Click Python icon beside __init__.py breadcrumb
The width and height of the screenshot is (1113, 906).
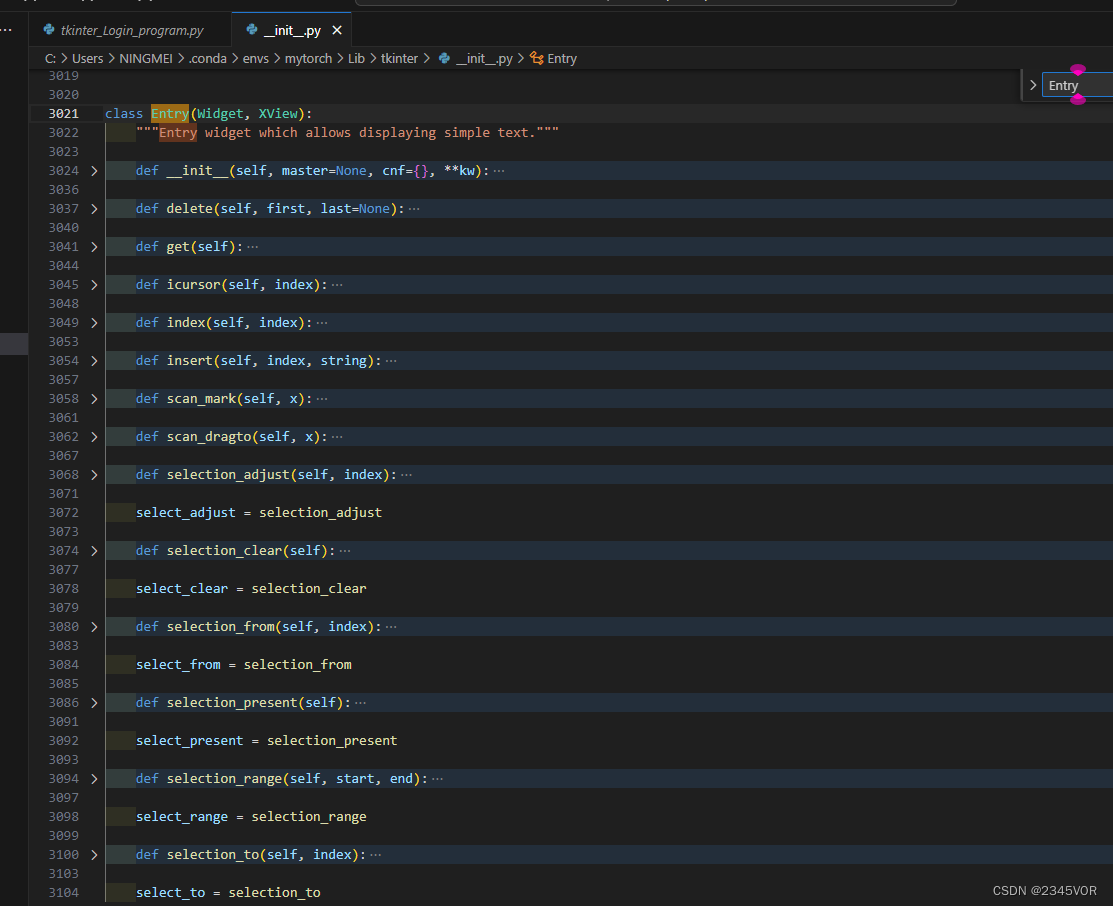444,58
